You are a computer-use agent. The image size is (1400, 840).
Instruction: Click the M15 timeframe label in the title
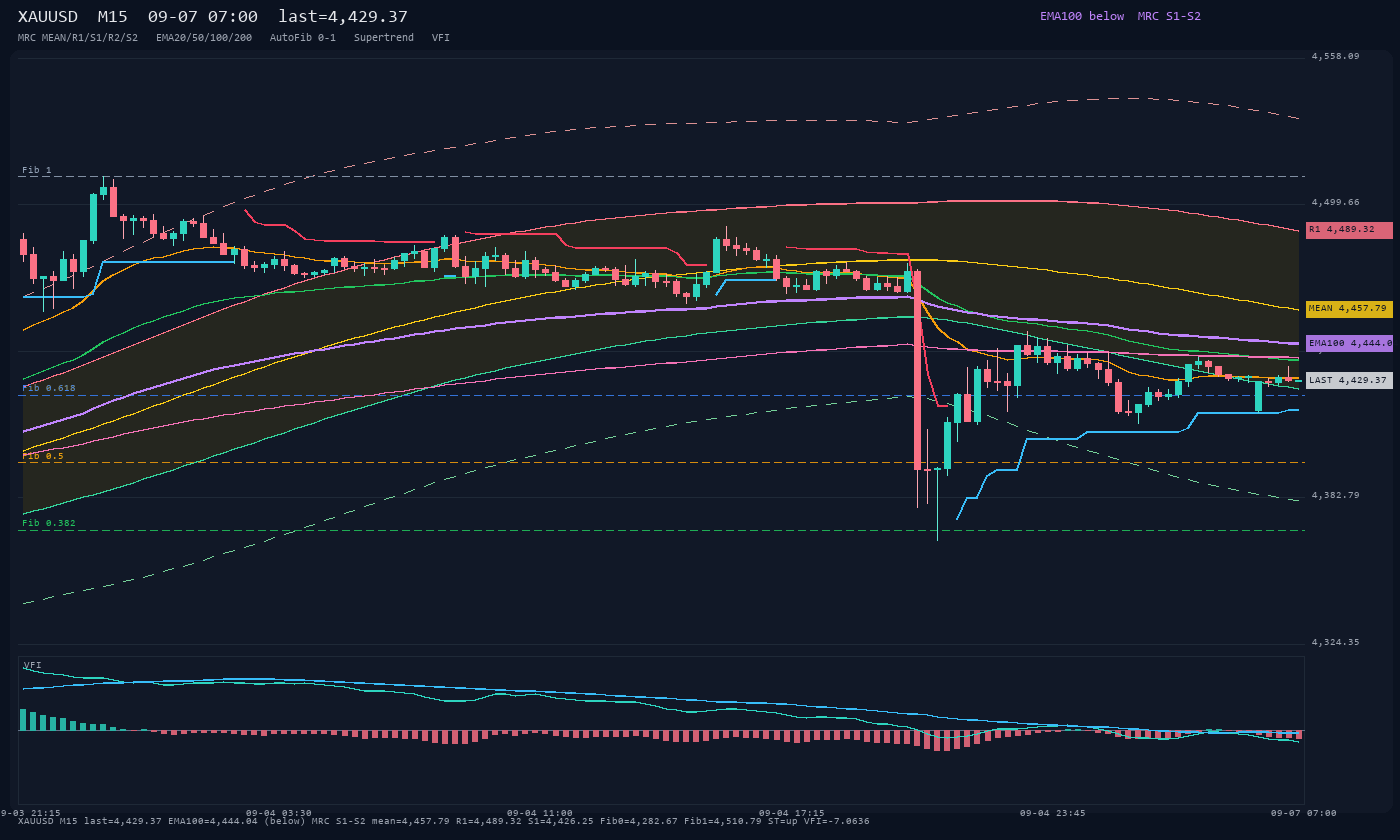(x=113, y=16)
